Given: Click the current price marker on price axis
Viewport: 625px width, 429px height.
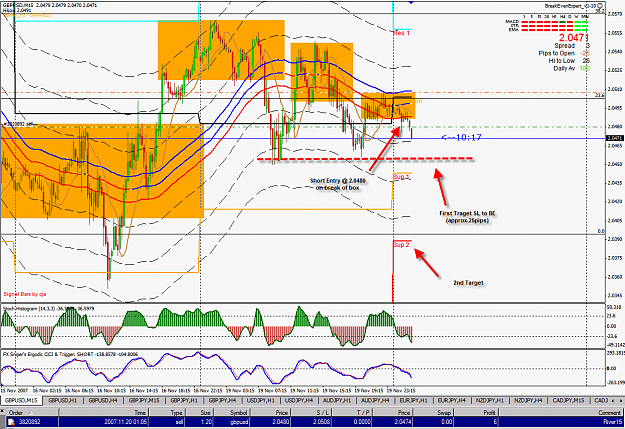Looking at the screenshot, I should pyautogui.click(x=615, y=138).
